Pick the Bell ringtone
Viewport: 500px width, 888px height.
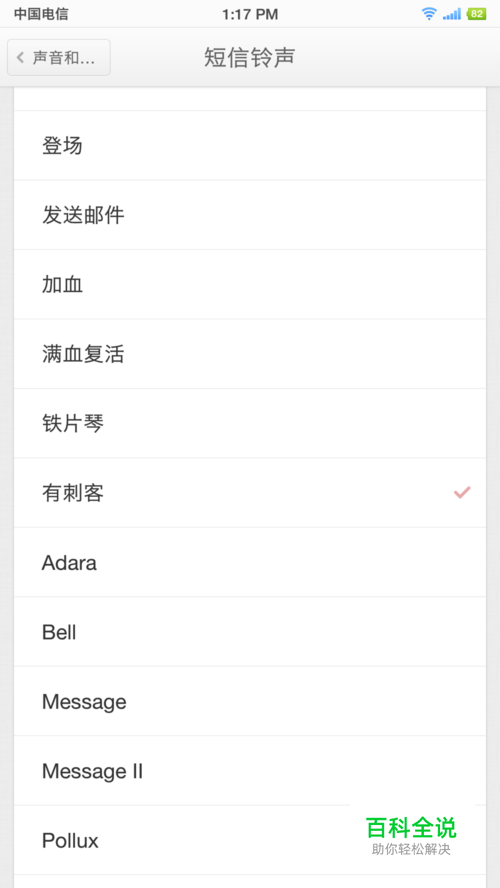pyautogui.click(x=250, y=632)
